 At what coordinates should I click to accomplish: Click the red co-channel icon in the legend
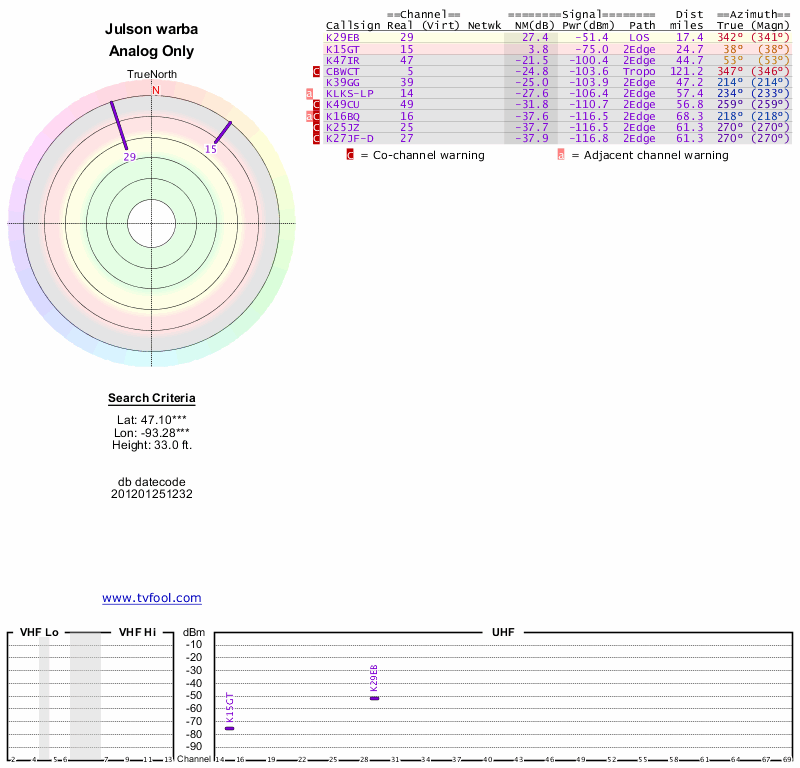coord(350,155)
